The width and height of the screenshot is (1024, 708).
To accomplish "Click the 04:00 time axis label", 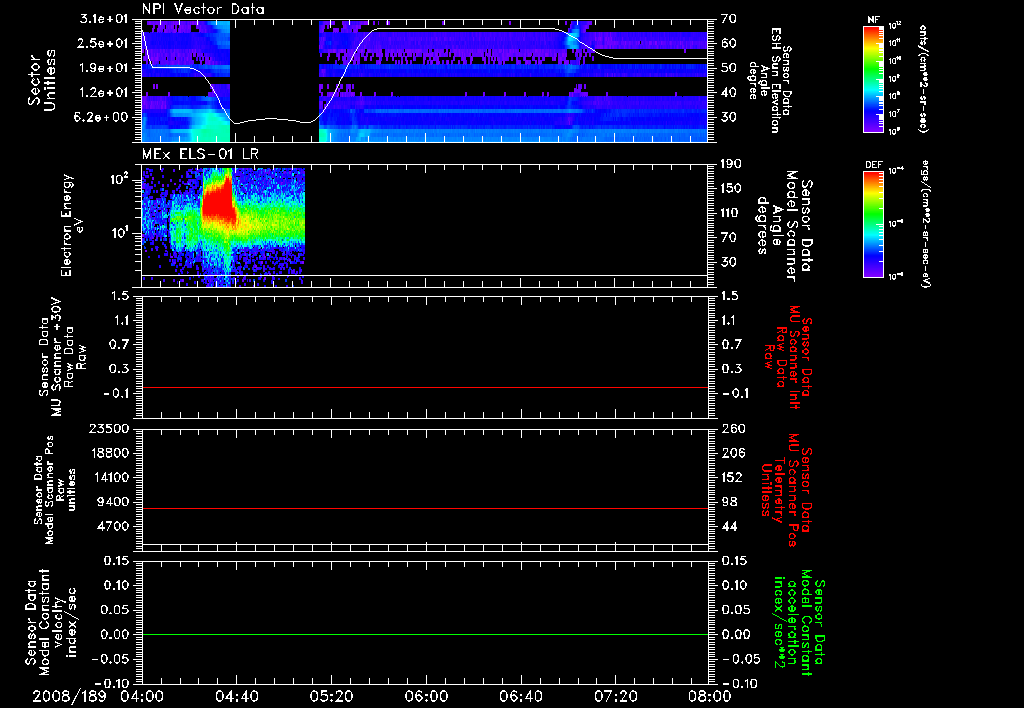I will coord(142,696).
